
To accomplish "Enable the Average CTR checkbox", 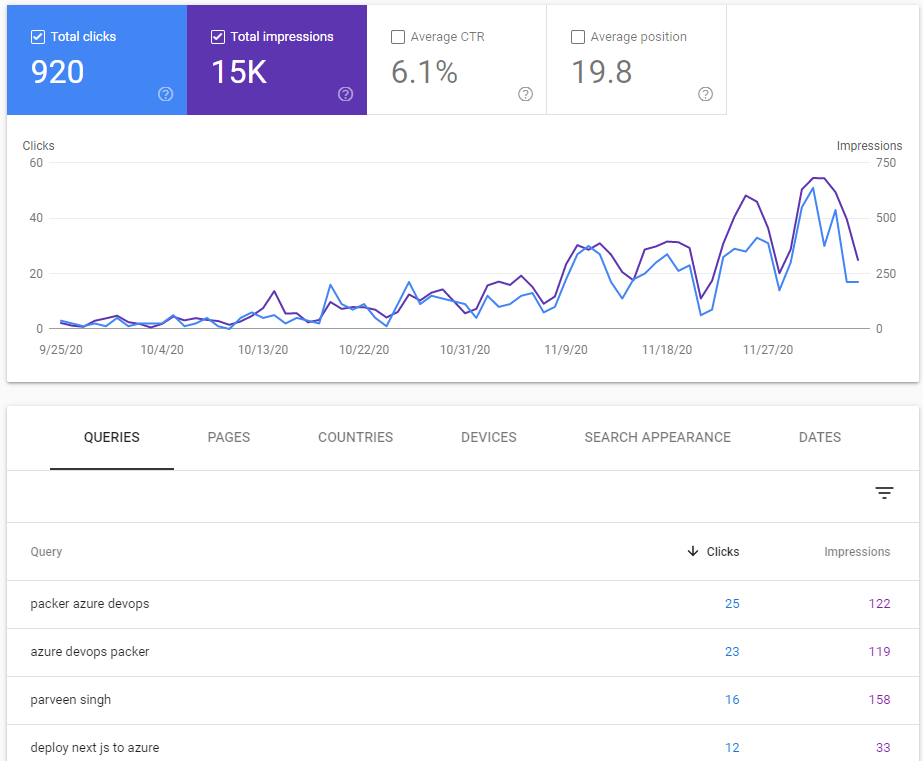I will tap(398, 37).
